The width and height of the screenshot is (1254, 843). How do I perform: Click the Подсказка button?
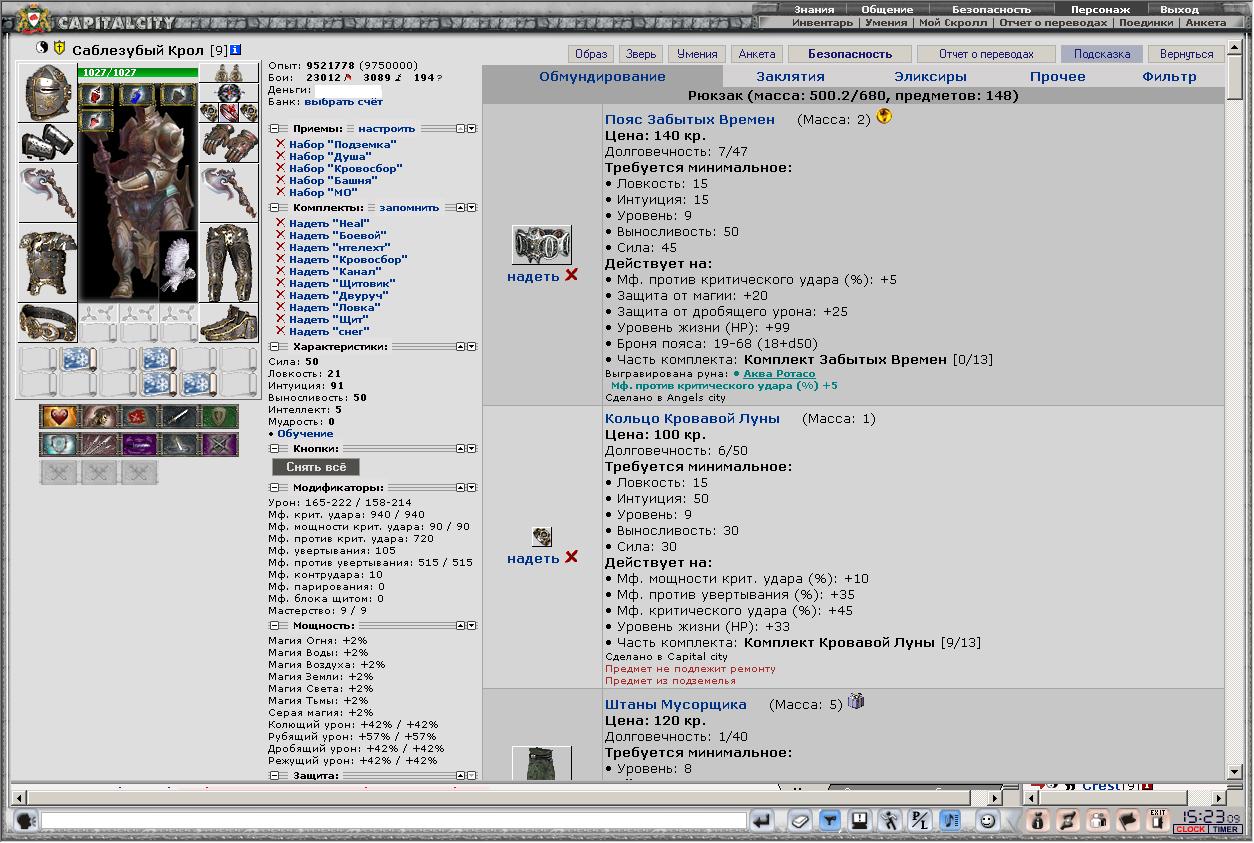pyautogui.click(x=1101, y=54)
